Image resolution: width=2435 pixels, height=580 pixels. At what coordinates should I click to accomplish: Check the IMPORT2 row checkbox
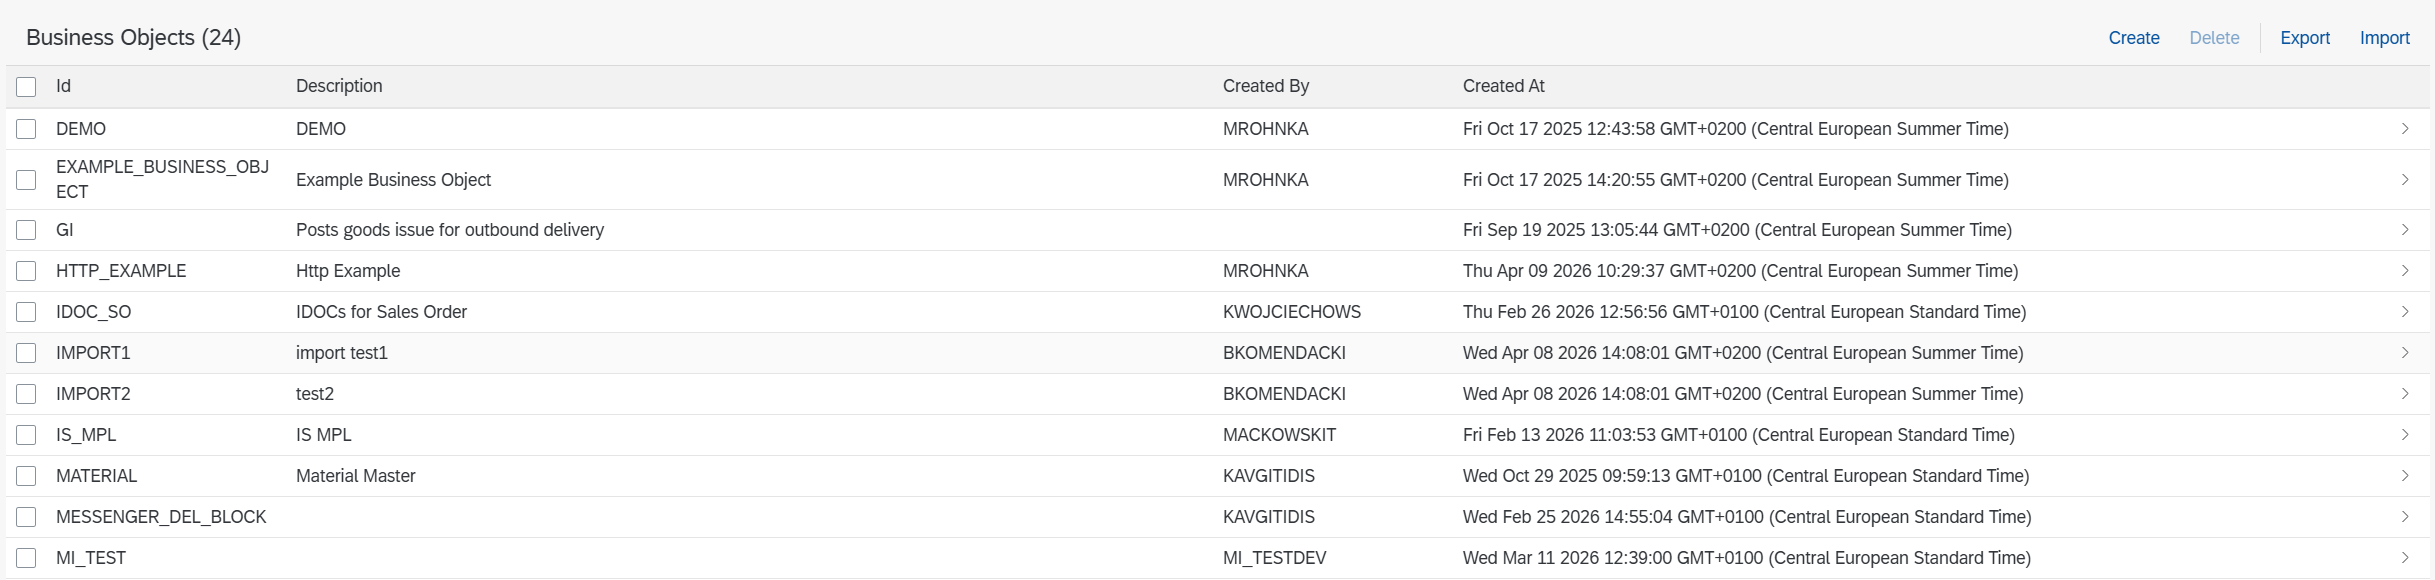point(27,394)
